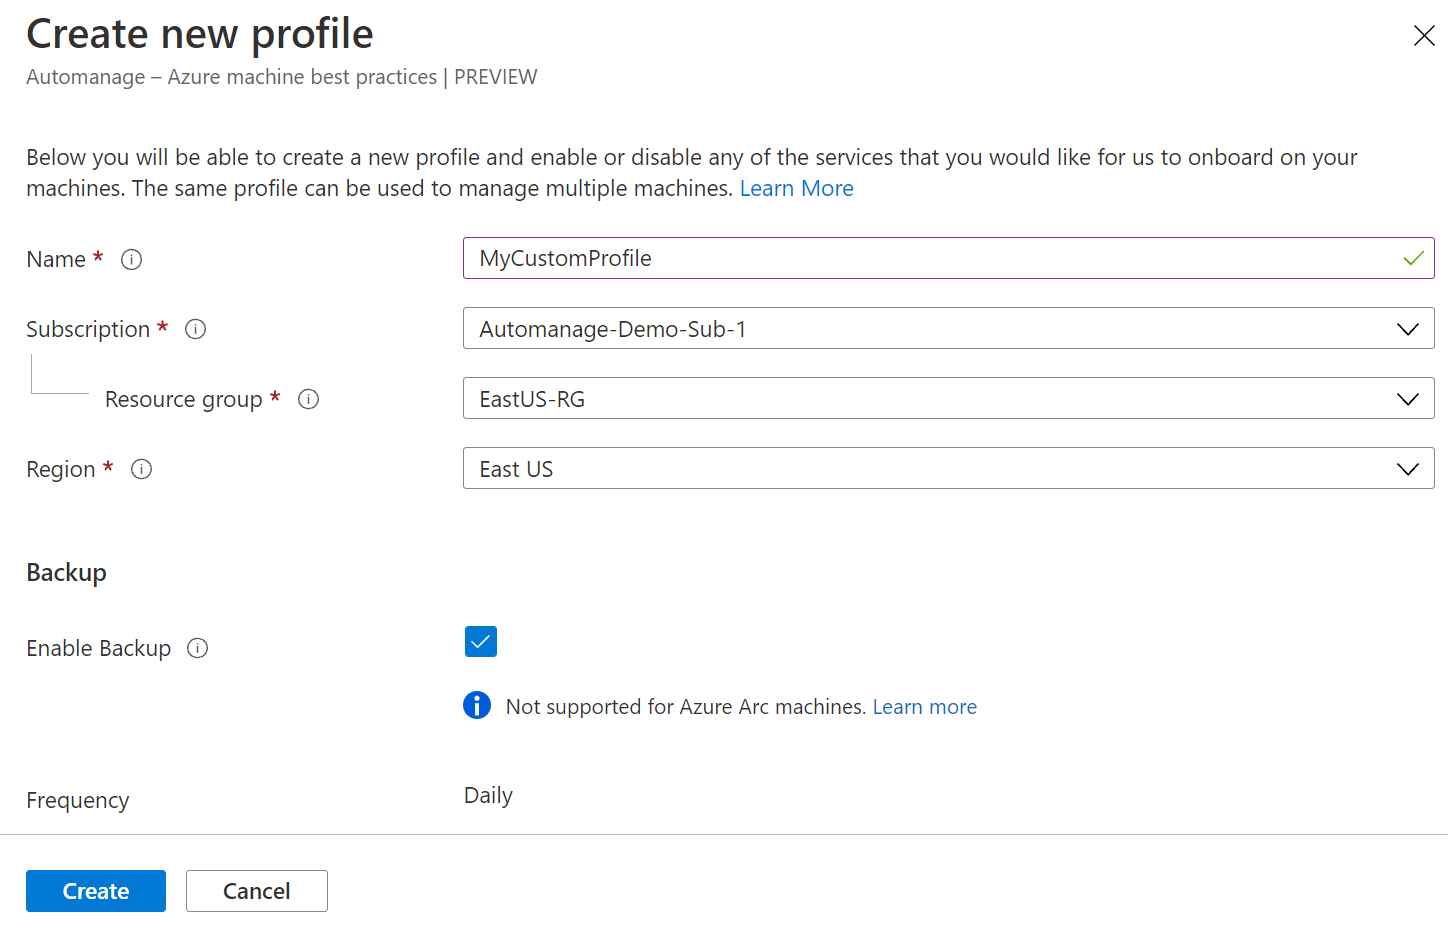Click the Region field info icon
Screen dimensions: 1448x929
(142, 469)
